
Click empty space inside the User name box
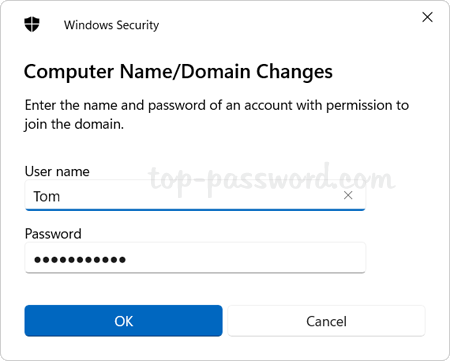(200, 195)
